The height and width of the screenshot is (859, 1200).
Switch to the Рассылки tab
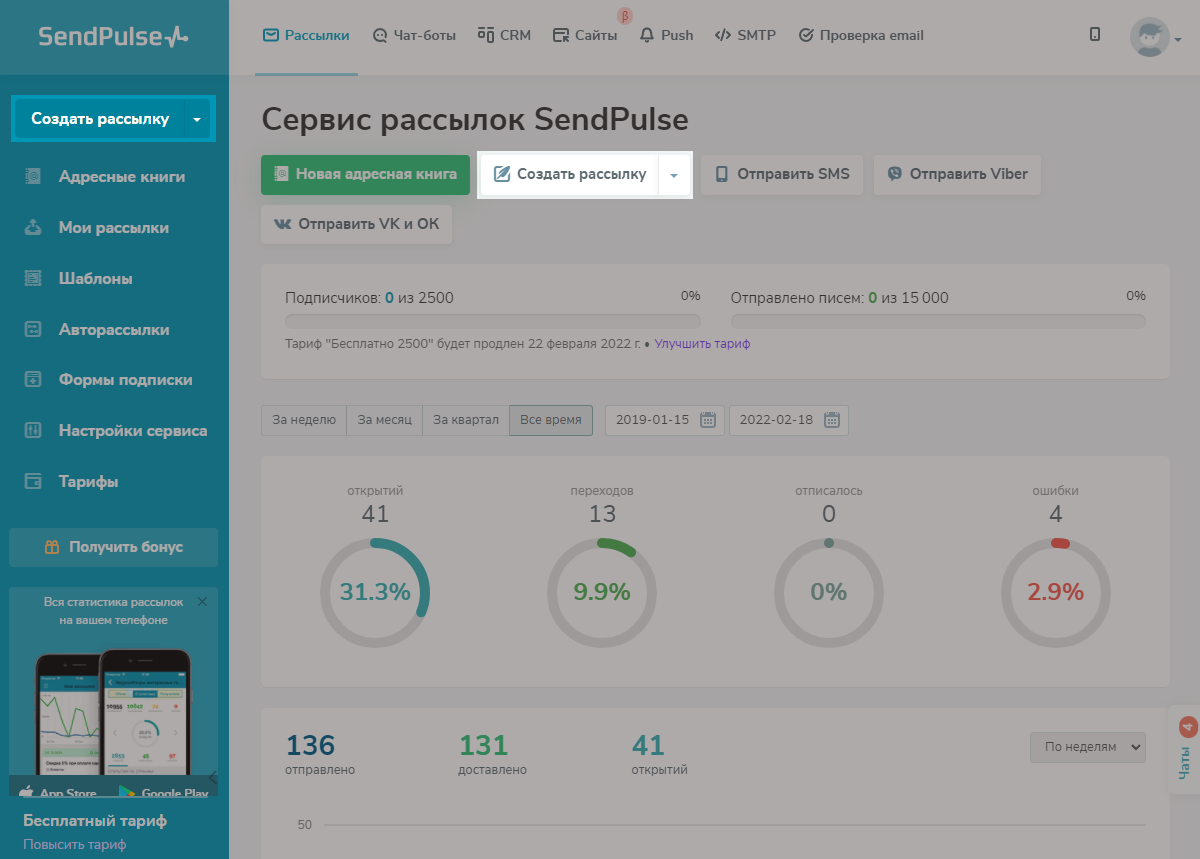coord(306,35)
